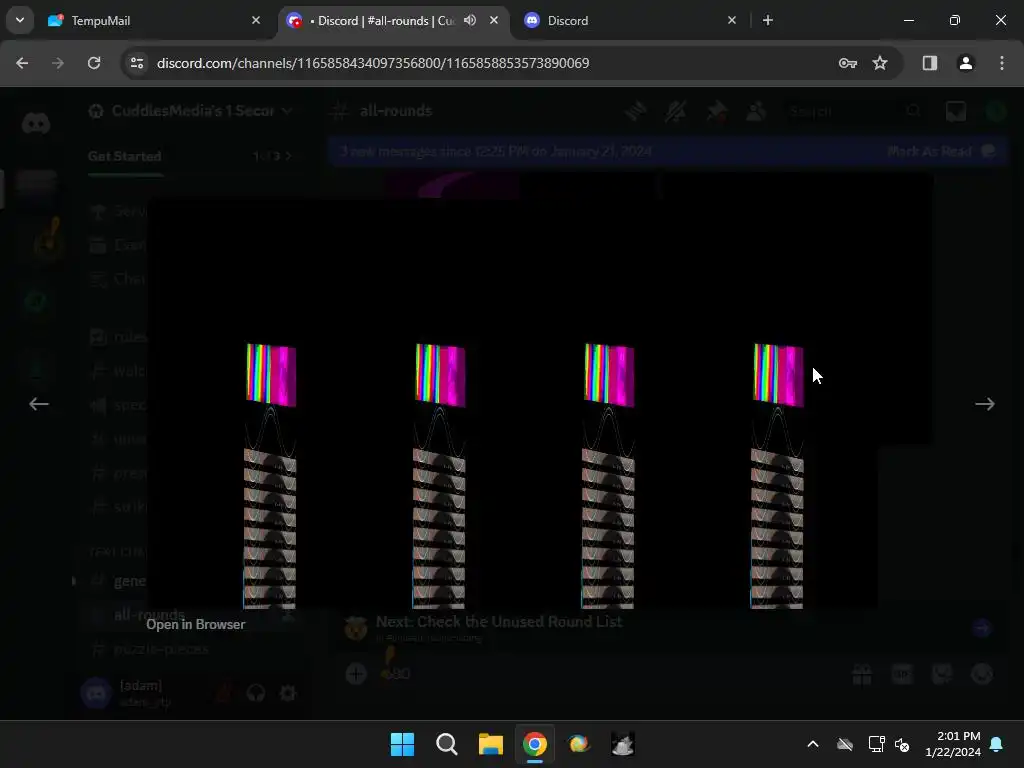Toggle member list in channel header

(x=756, y=112)
